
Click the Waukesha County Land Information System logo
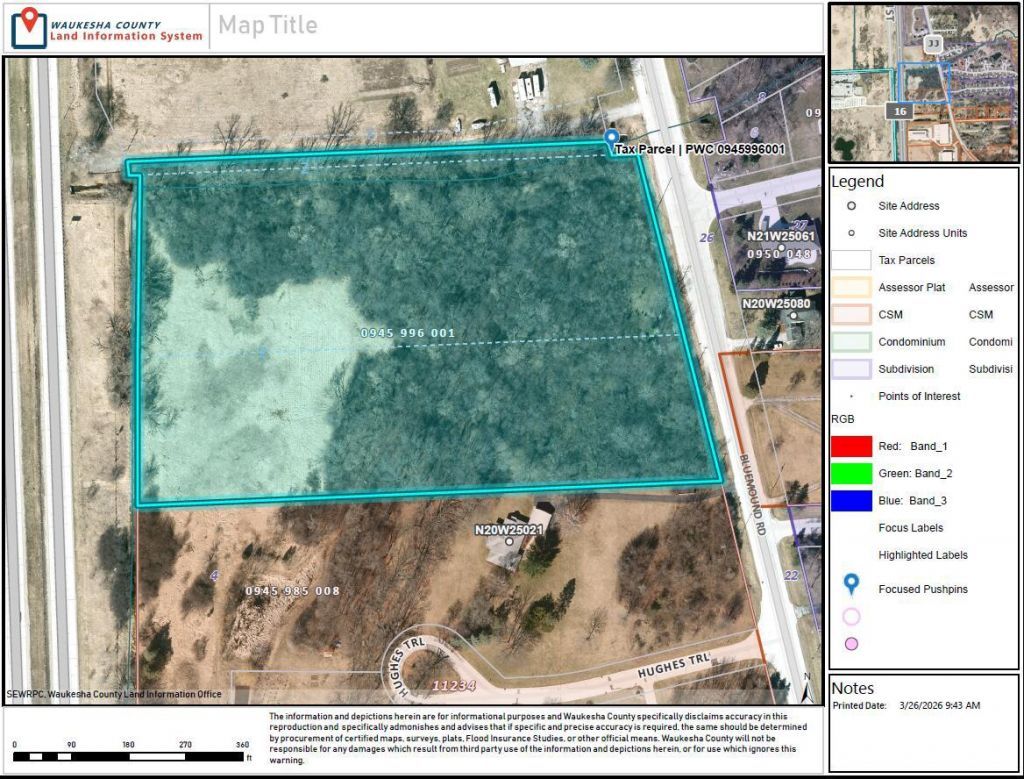tap(106, 27)
